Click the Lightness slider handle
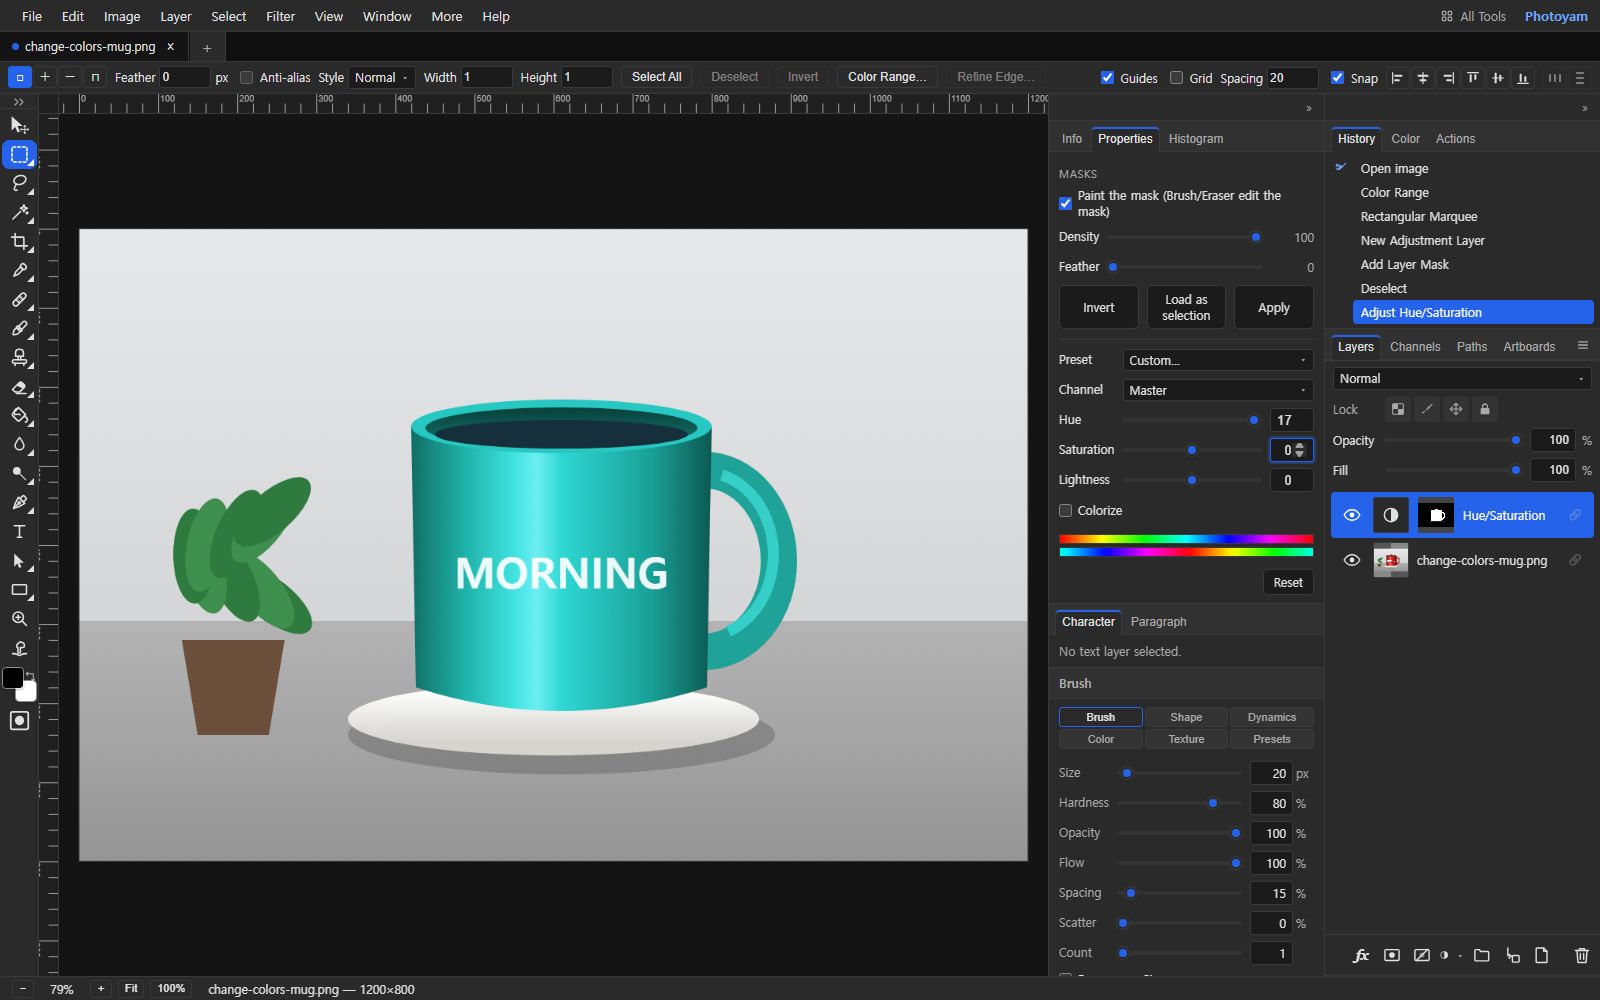Viewport: 1600px width, 1000px height. click(x=1192, y=480)
